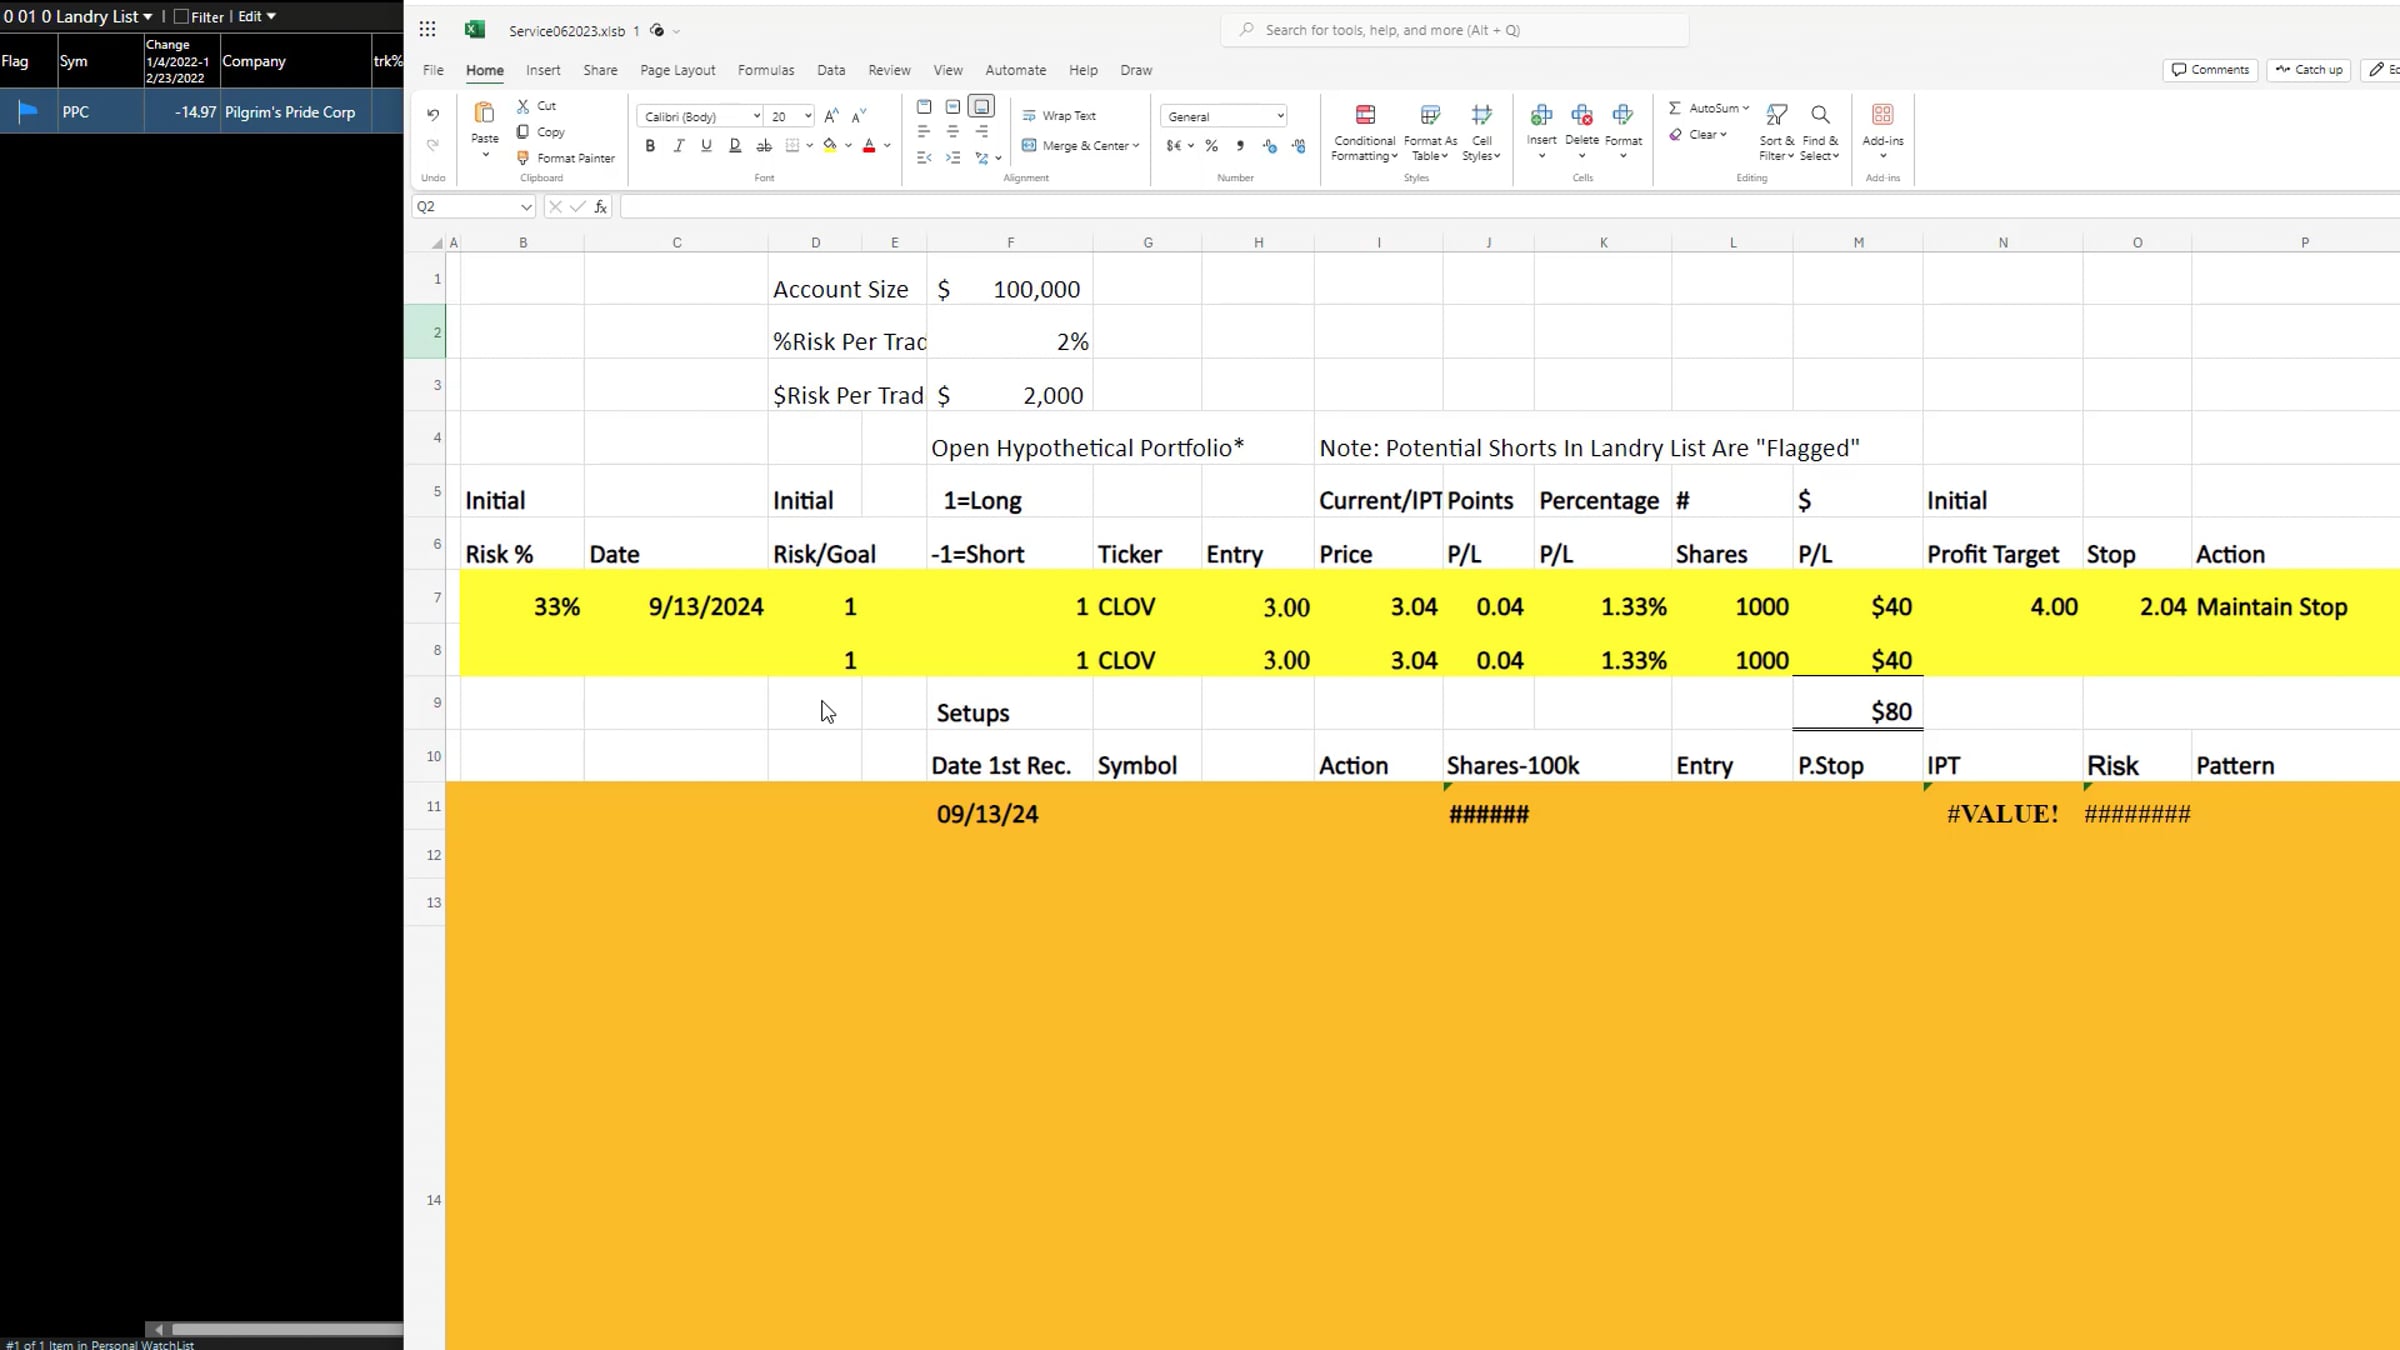Apply comma style

1240,146
